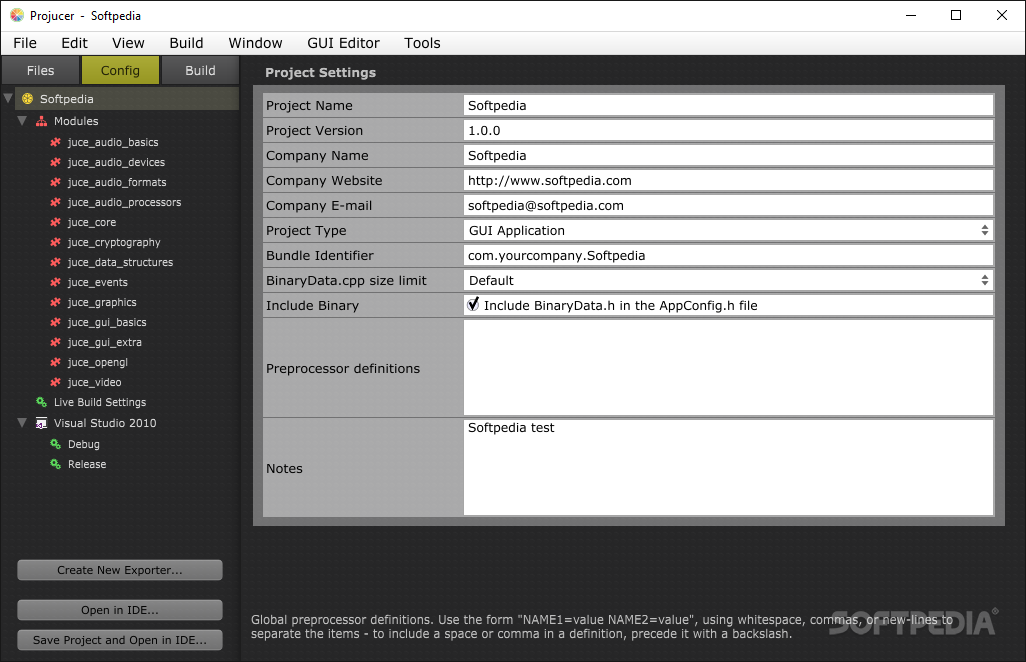
Task: Click the Modules group icon
Action: (41, 121)
